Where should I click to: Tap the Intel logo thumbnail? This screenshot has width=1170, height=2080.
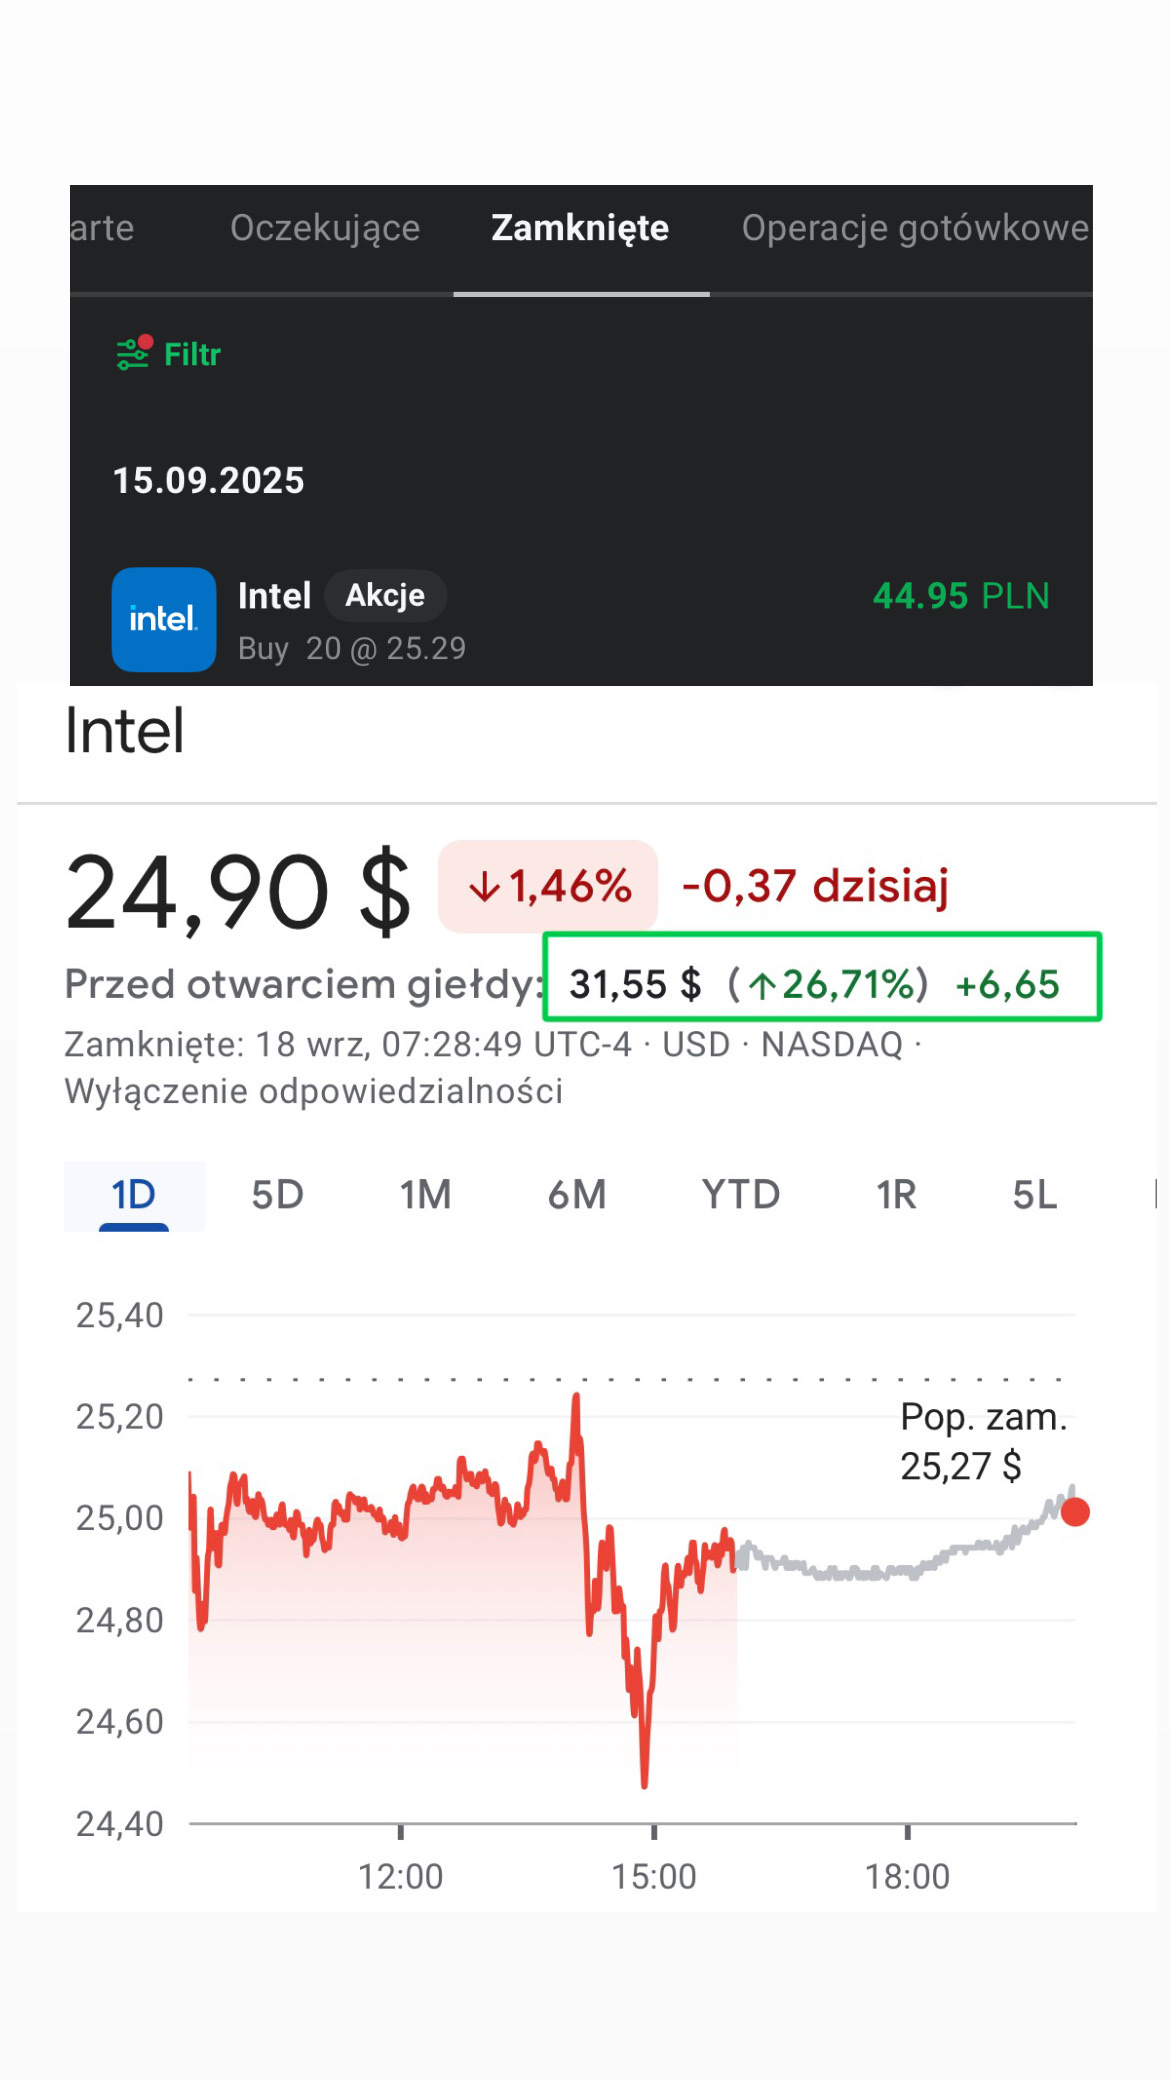click(x=164, y=619)
